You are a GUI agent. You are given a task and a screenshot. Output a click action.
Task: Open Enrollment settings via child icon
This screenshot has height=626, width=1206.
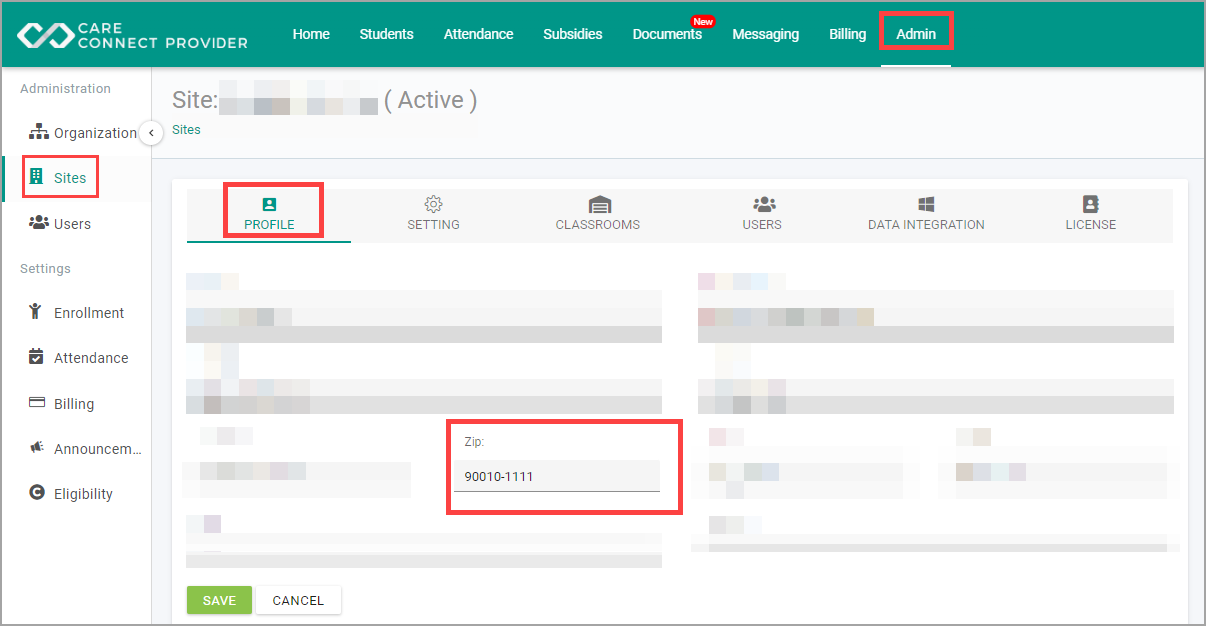(37, 312)
